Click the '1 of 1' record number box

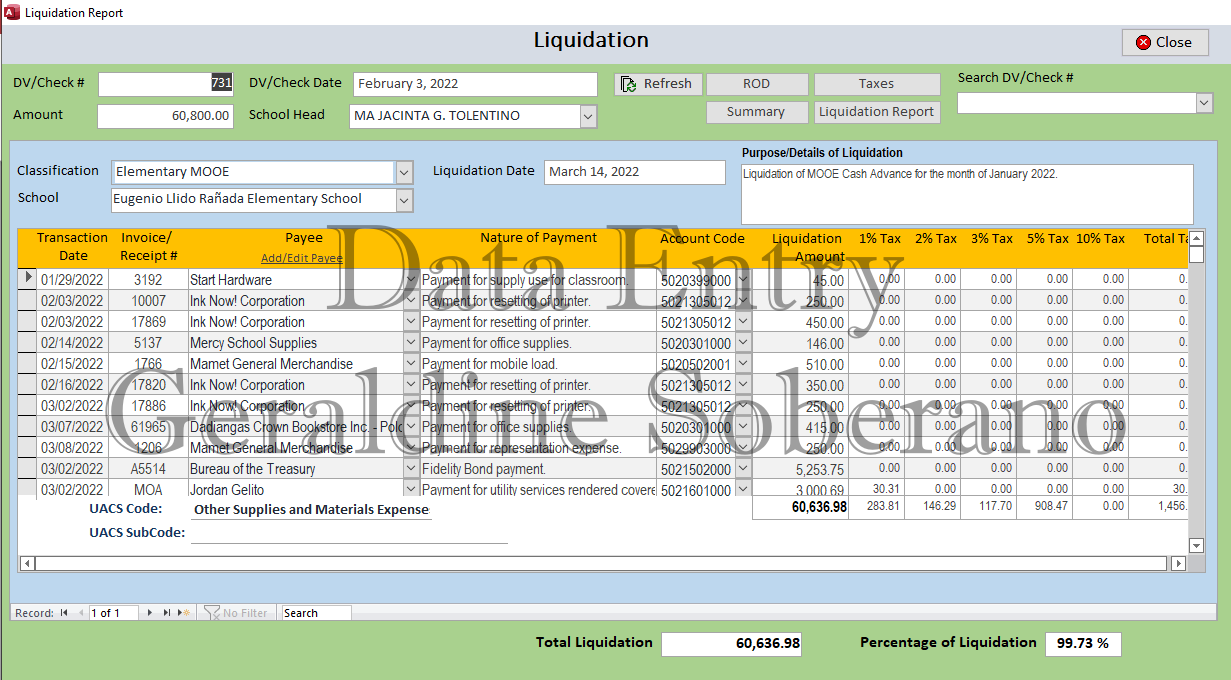pos(113,613)
